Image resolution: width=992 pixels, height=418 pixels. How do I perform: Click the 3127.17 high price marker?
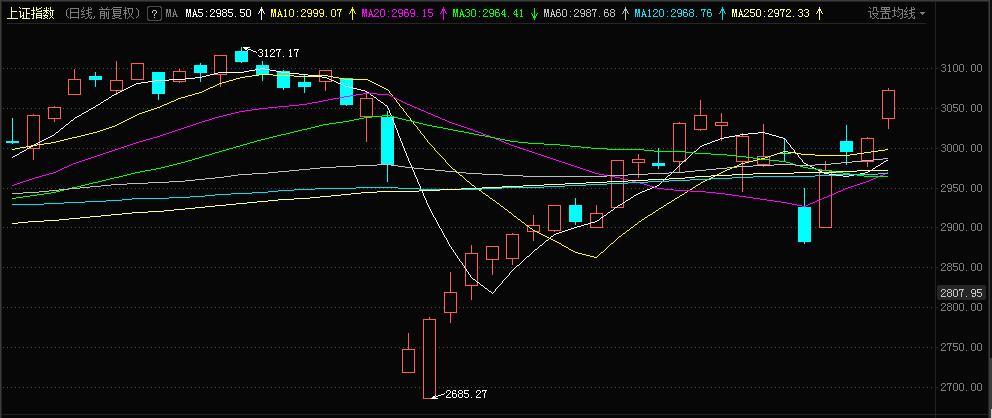(x=278, y=54)
